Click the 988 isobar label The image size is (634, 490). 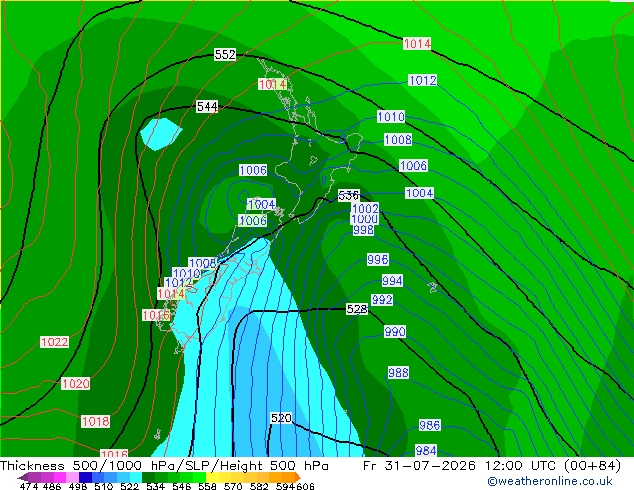point(398,372)
